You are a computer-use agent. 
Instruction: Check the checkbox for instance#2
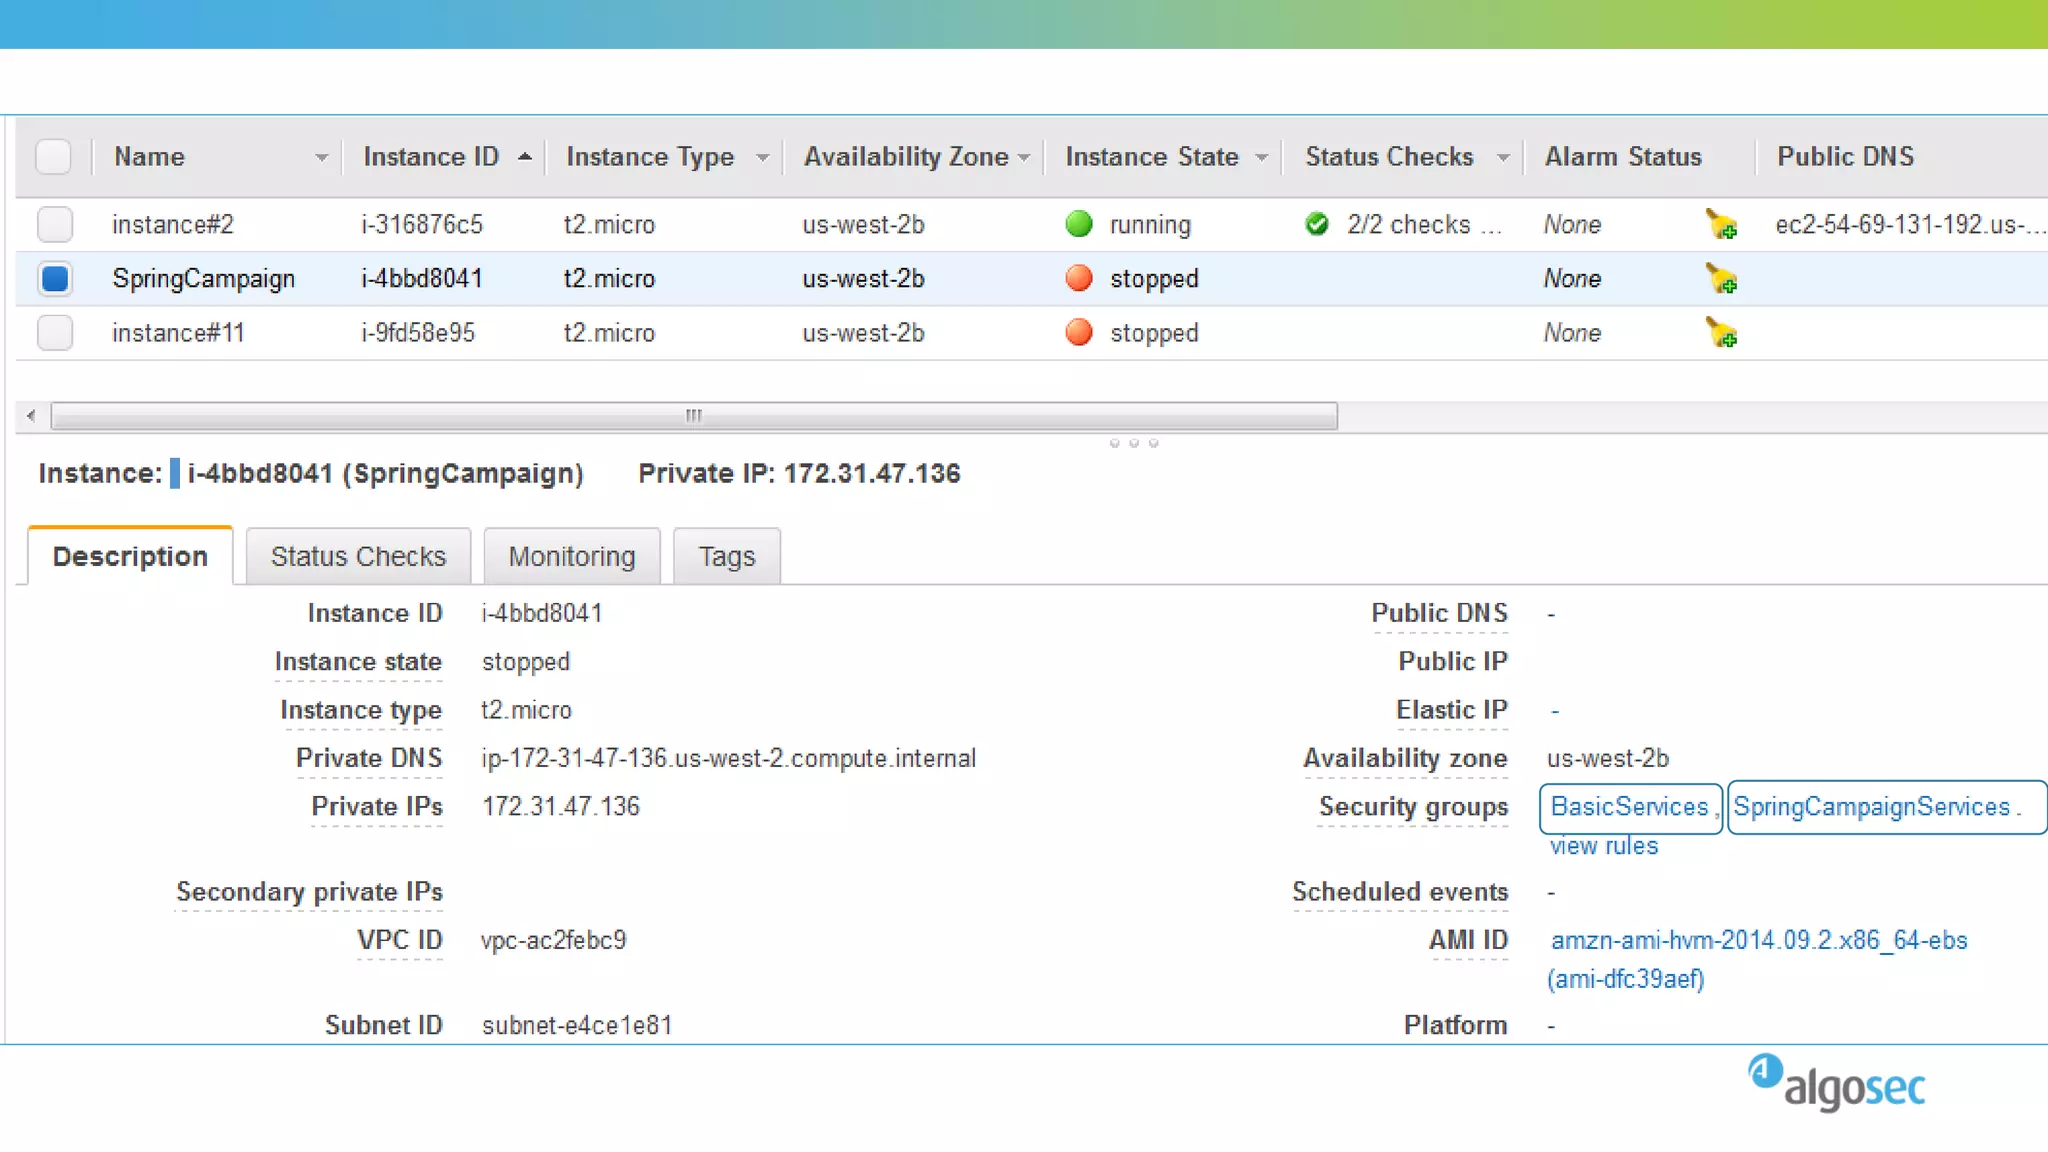[55, 224]
